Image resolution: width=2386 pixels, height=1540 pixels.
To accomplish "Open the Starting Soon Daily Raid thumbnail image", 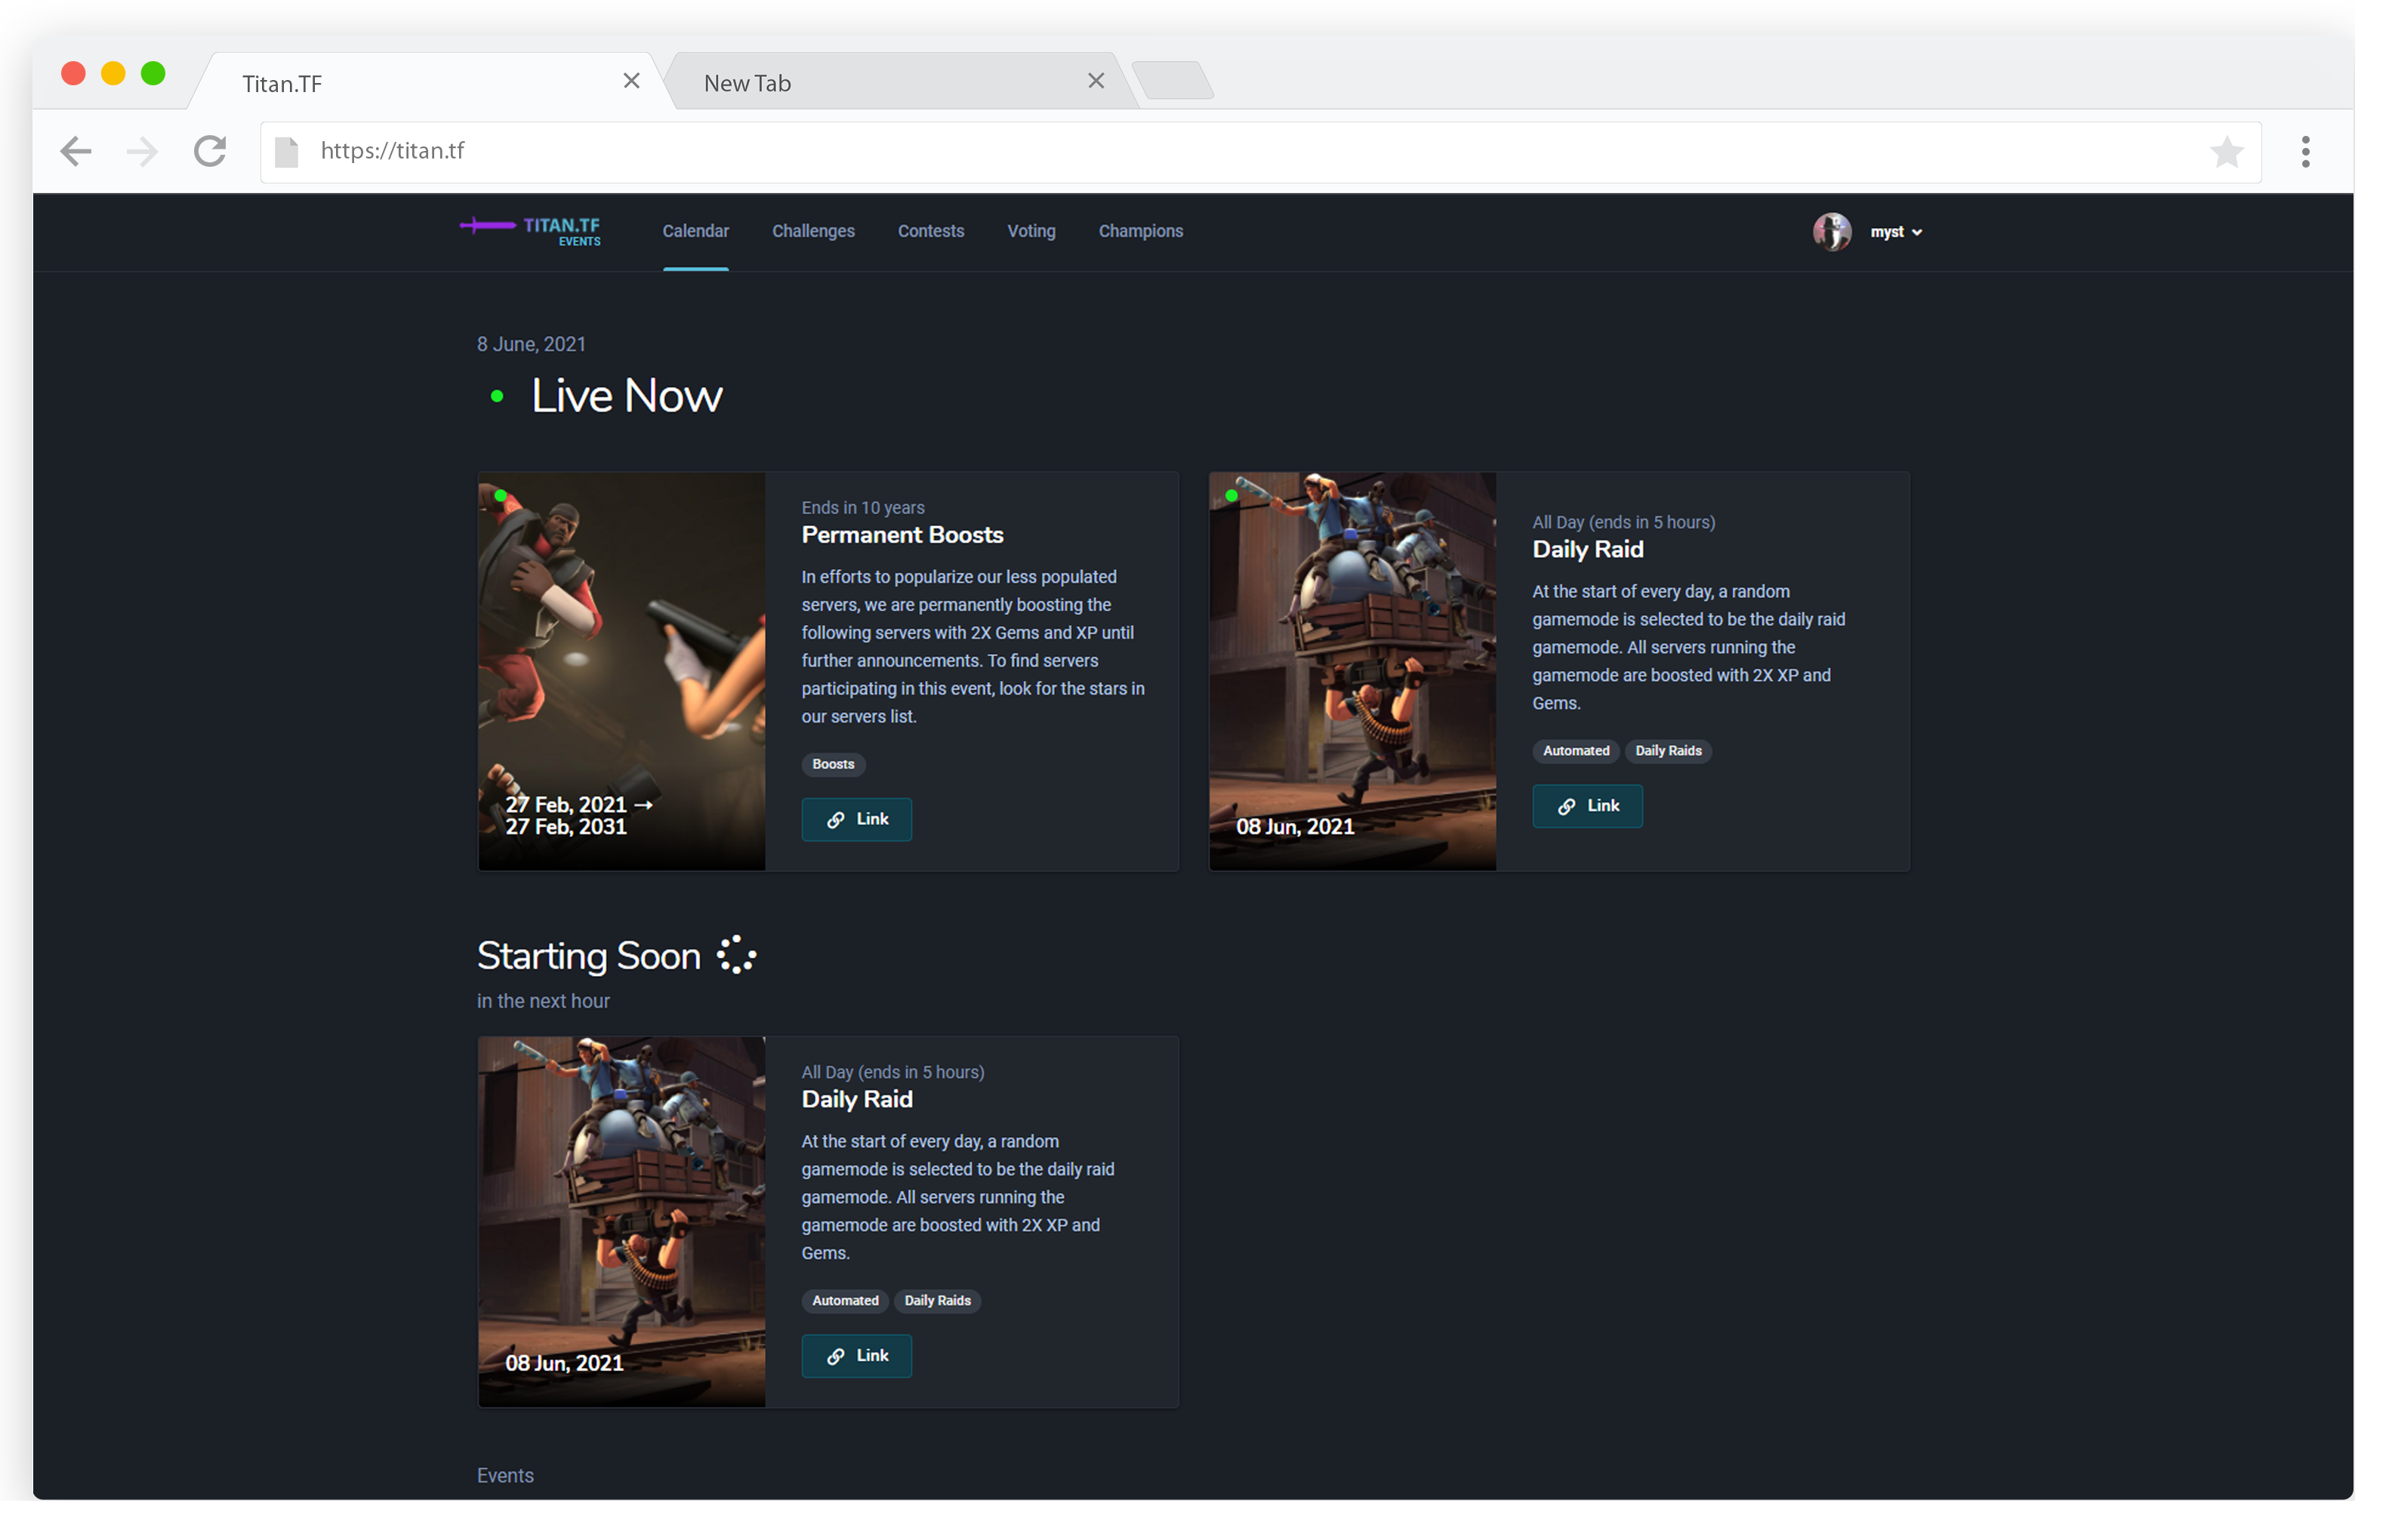I will [x=621, y=1222].
